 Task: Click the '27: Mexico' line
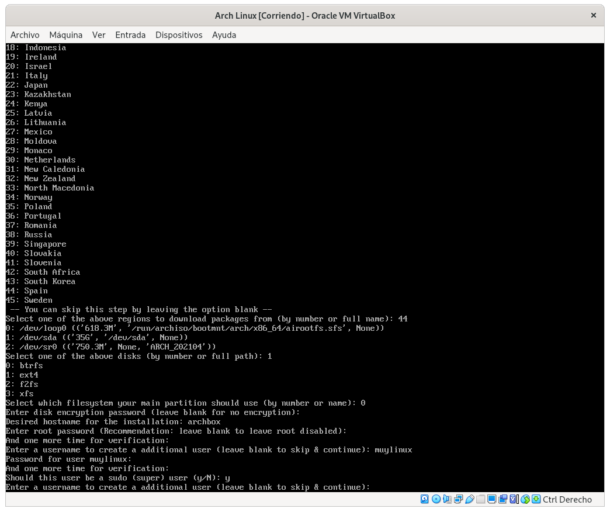click(x=29, y=132)
